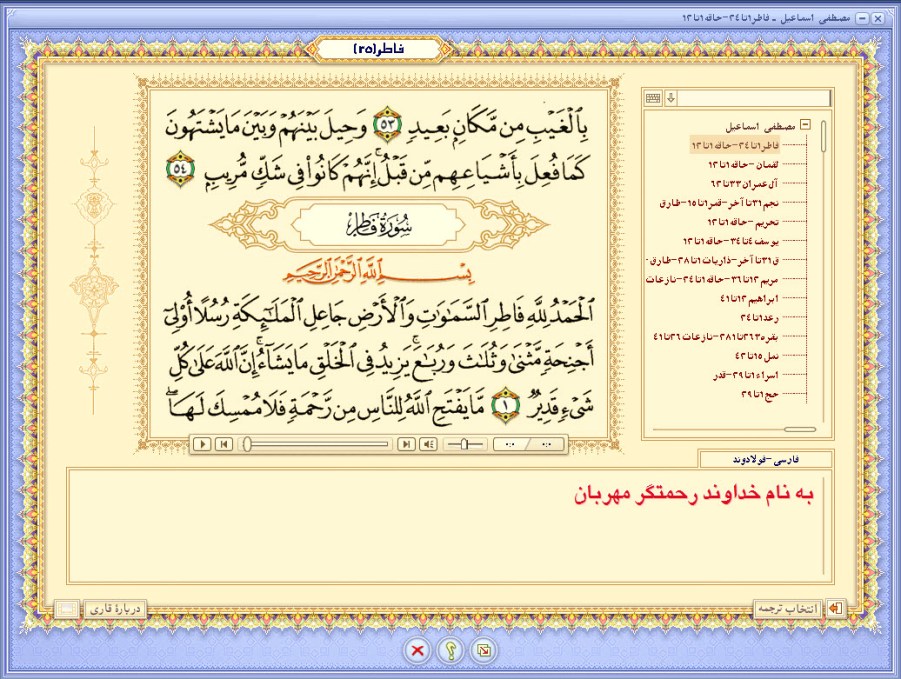Select the نجم ۳۱تا آخر - قمر recitation
This screenshot has height=679, width=901.
pyautogui.click(x=719, y=203)
